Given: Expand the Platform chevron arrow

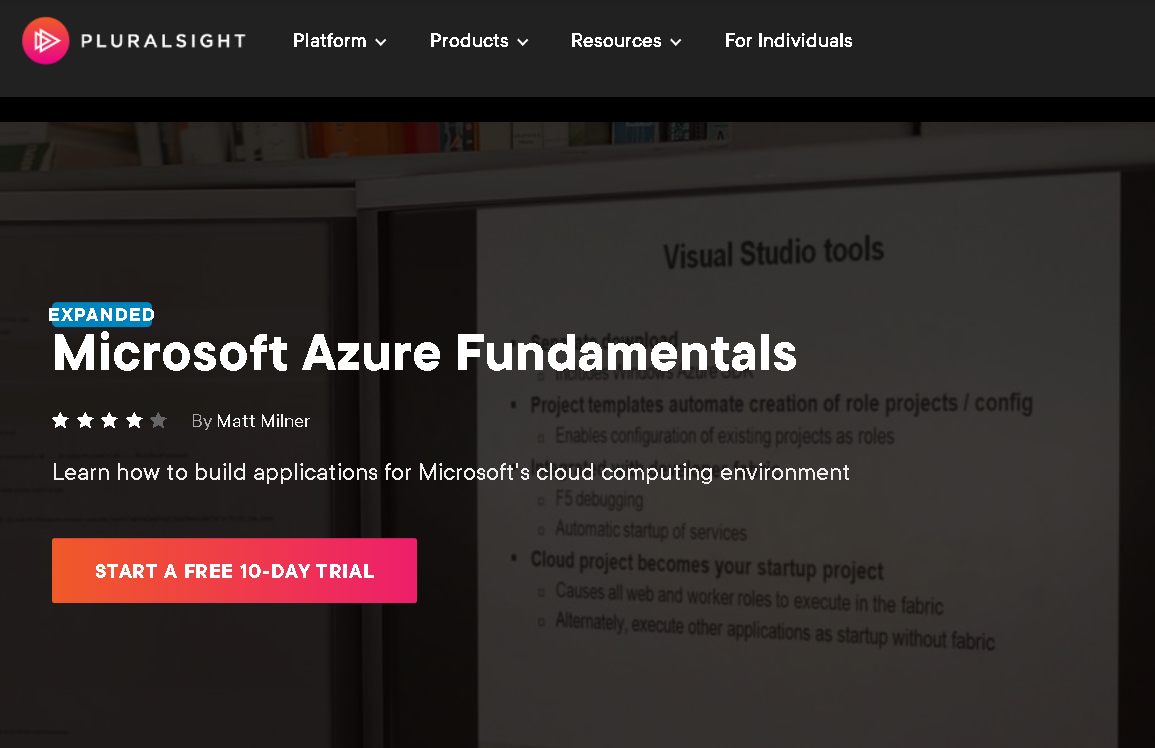Looking at the screenshot, I should point(381,43).
